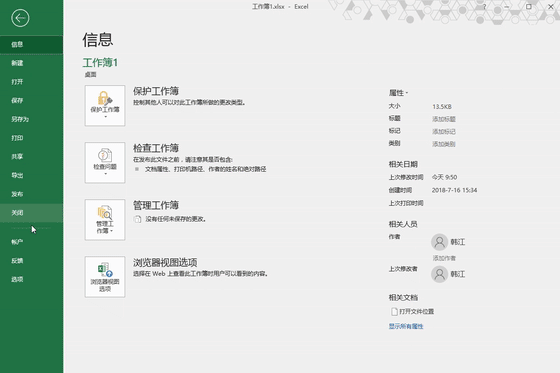The height and width of the screenshot is (373, 560).
Task: Open the 浏览器视图选项 icon button
Action: [x=105, y=277]
